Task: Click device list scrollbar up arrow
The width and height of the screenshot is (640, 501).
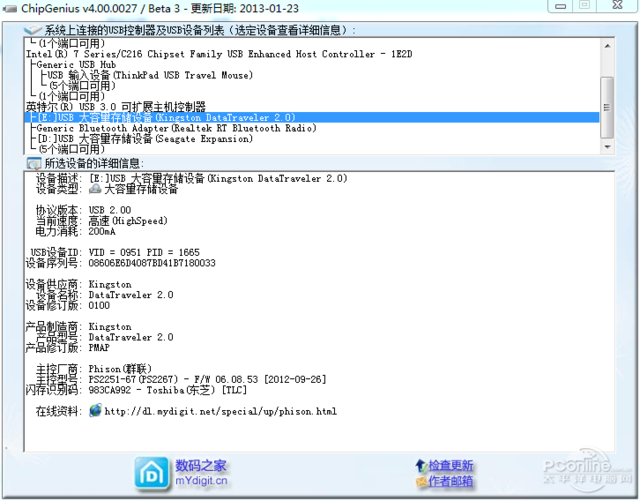Action: coord(607,46)
